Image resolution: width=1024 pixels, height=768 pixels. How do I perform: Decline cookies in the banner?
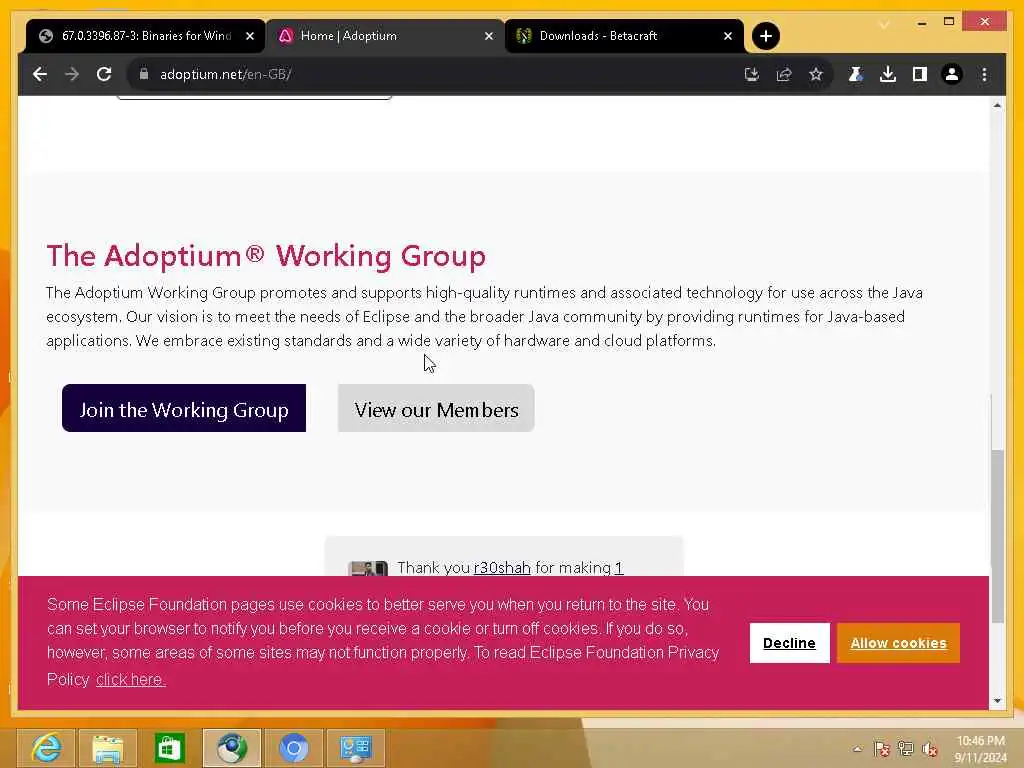click(x=790, y=643)
